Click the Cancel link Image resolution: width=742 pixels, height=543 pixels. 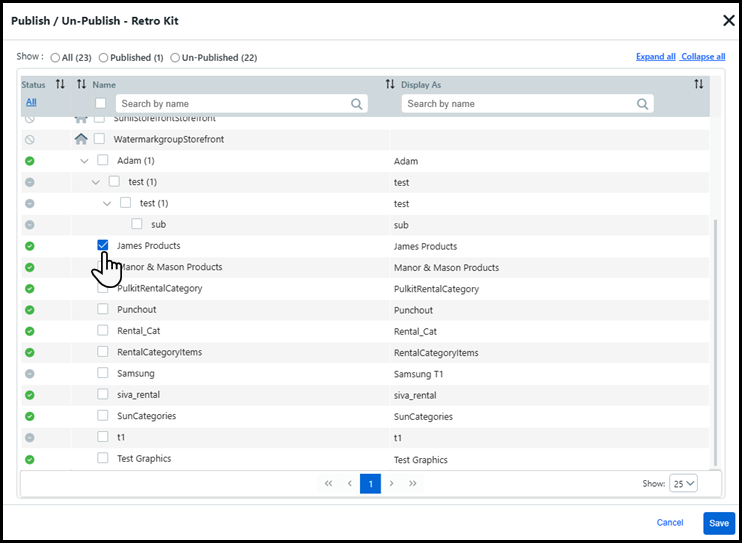click(670, 523)
